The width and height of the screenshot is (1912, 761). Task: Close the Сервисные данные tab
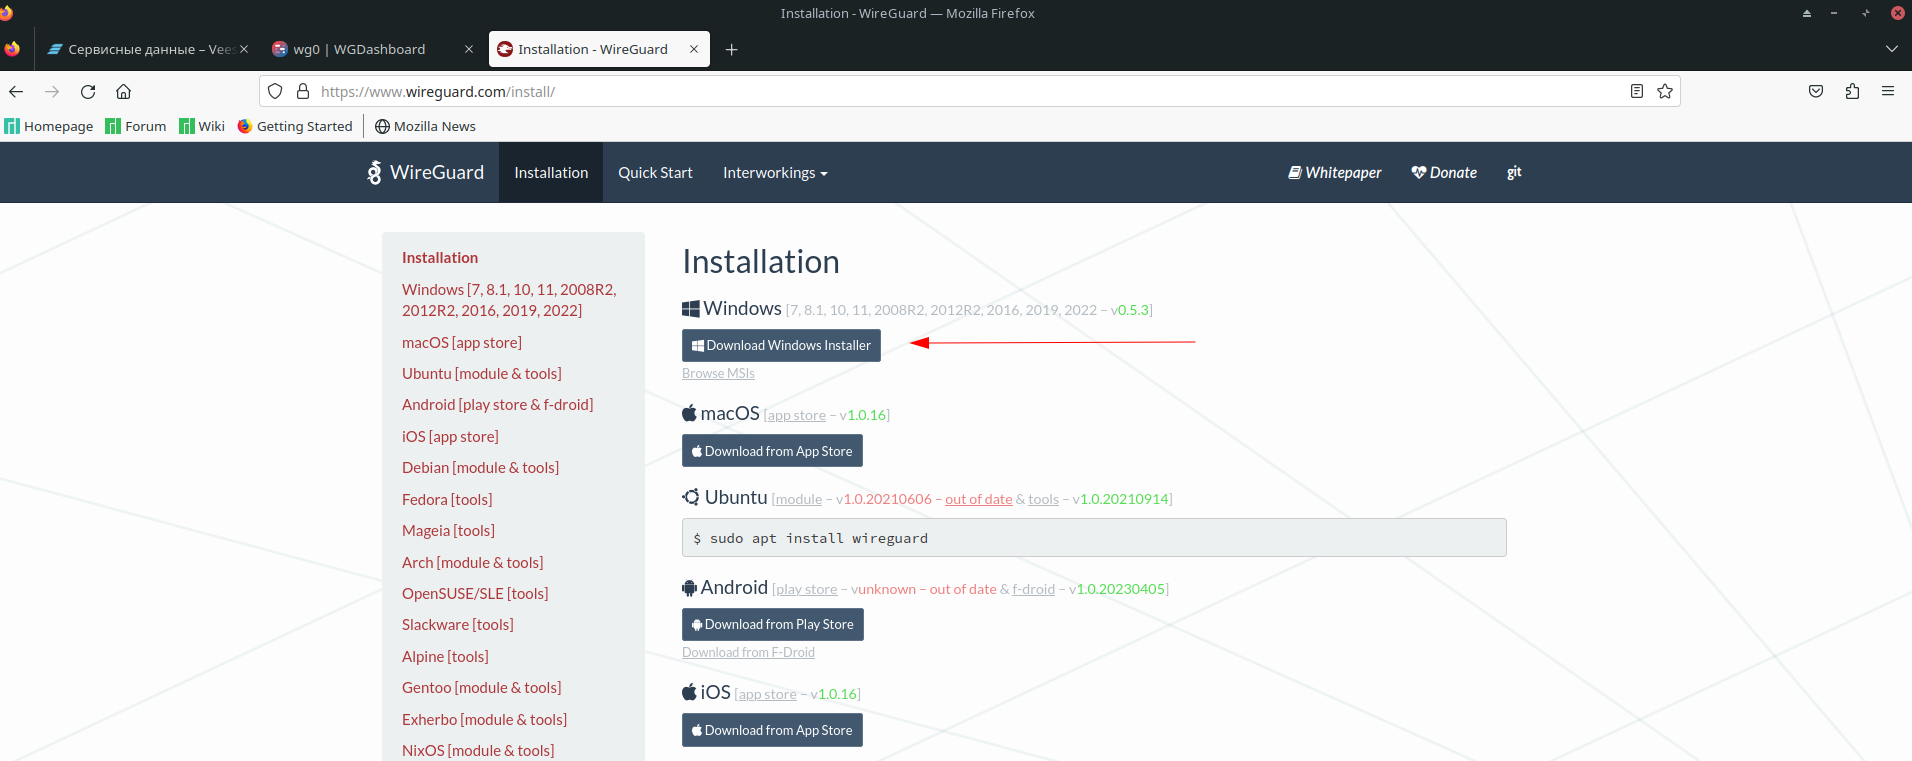244,49
